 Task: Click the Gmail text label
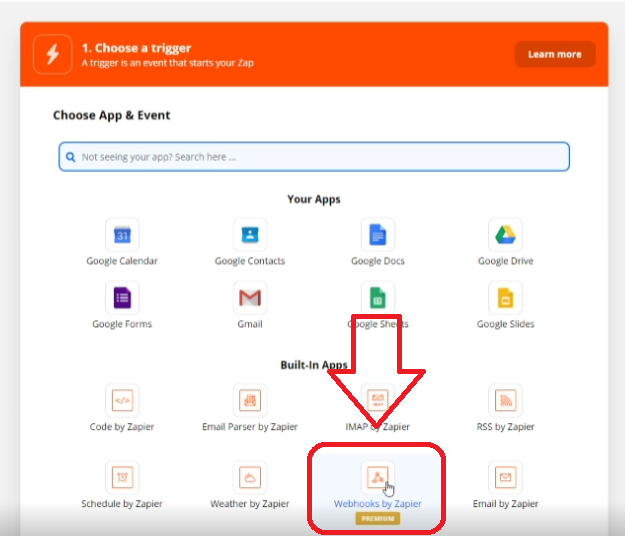250,324
